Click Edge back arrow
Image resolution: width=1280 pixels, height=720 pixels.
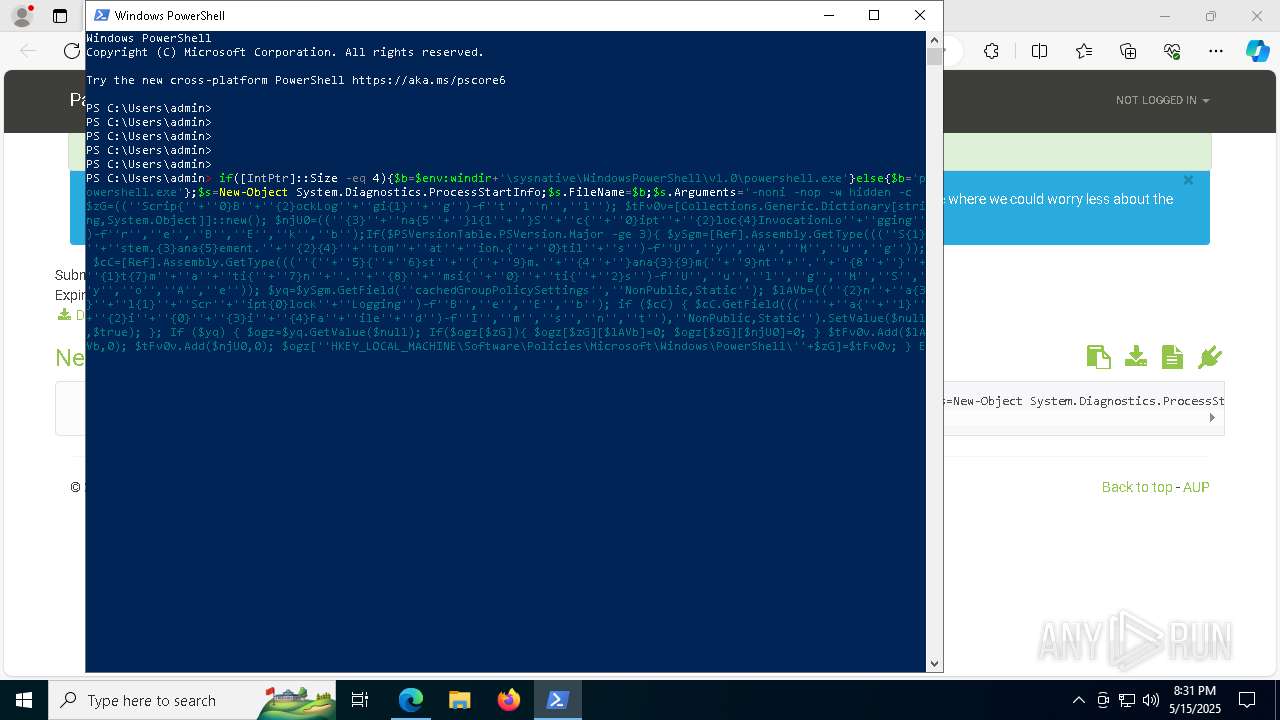(x=28, y=51)
